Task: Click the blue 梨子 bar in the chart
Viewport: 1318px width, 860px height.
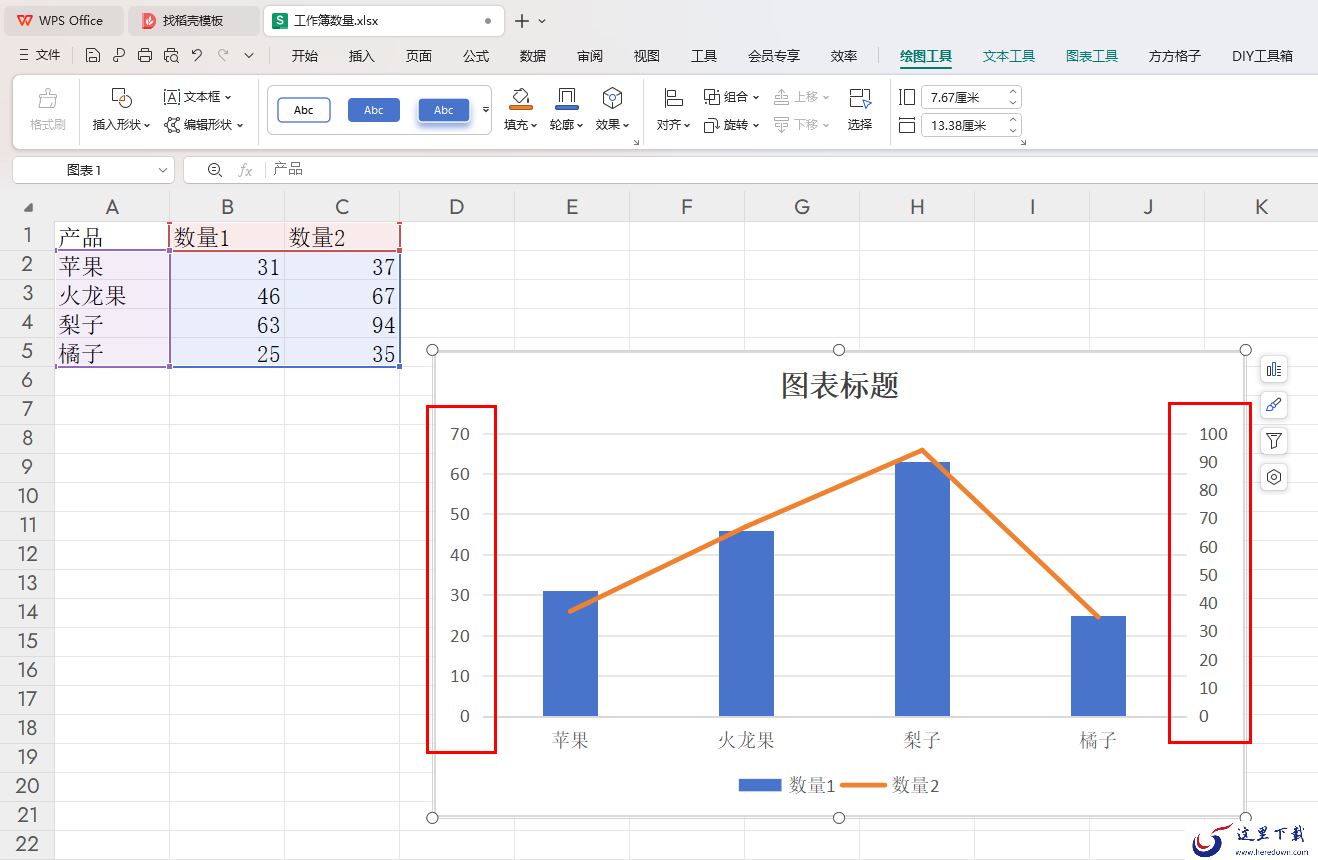Action: 922,589
